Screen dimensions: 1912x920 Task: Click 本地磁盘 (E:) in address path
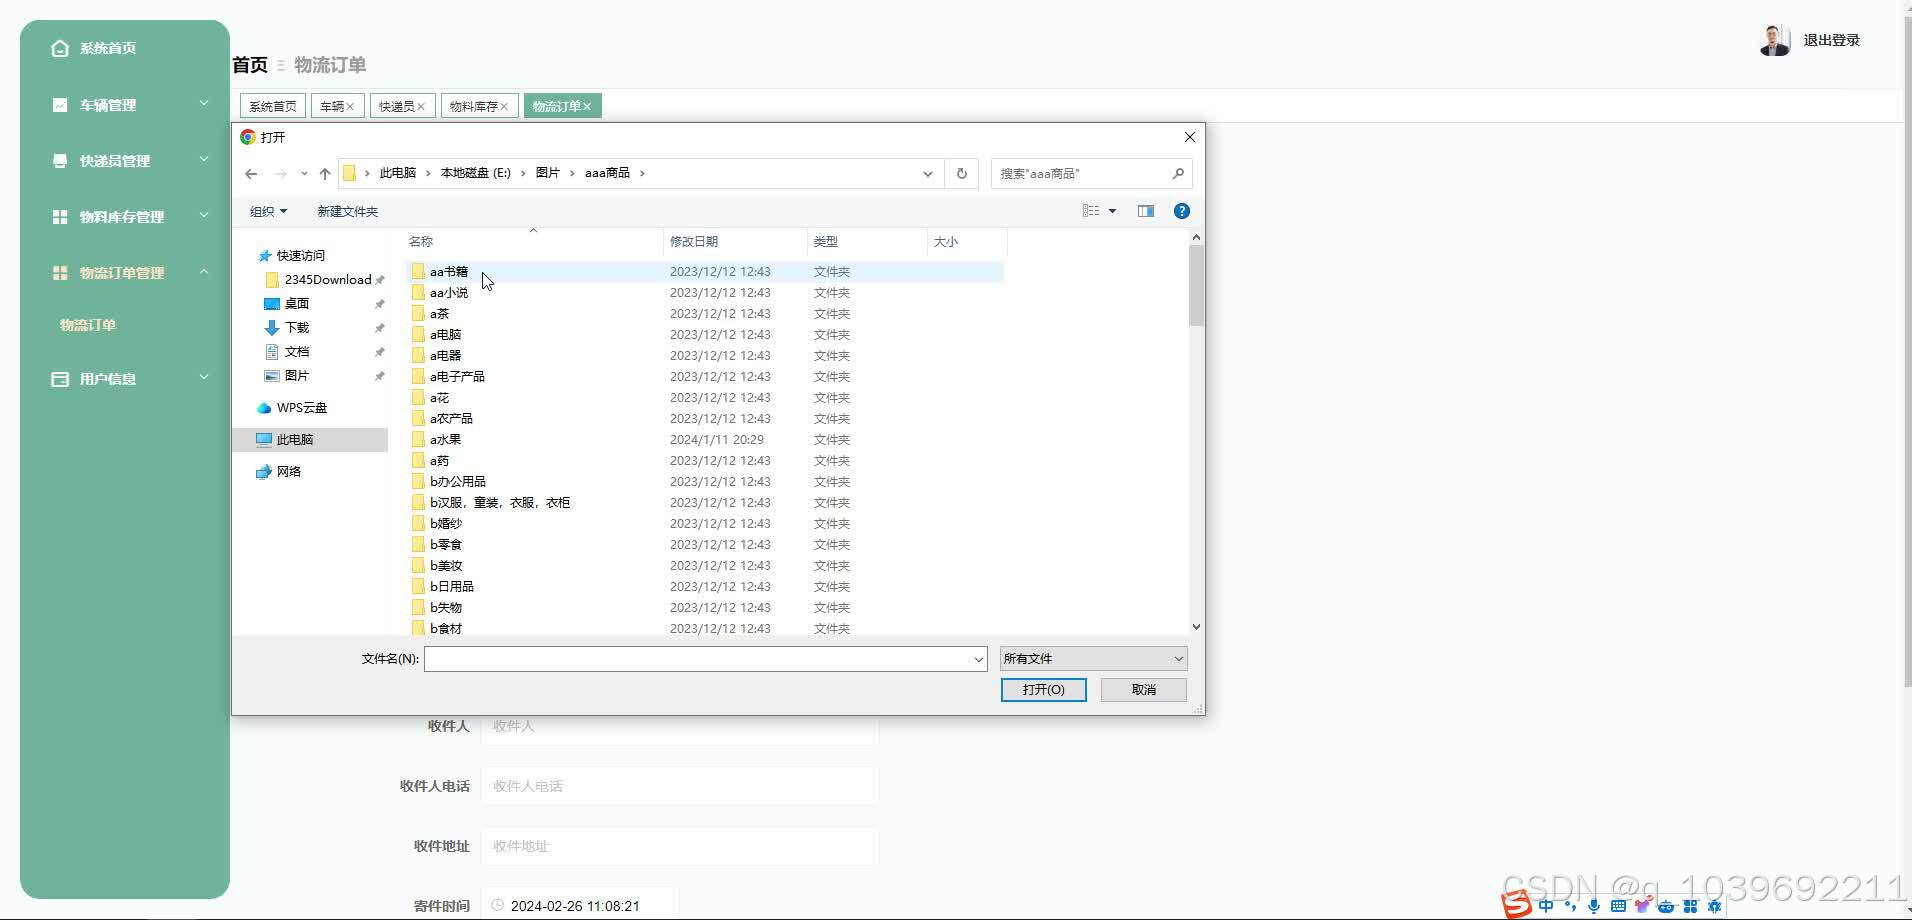(475, 173)
